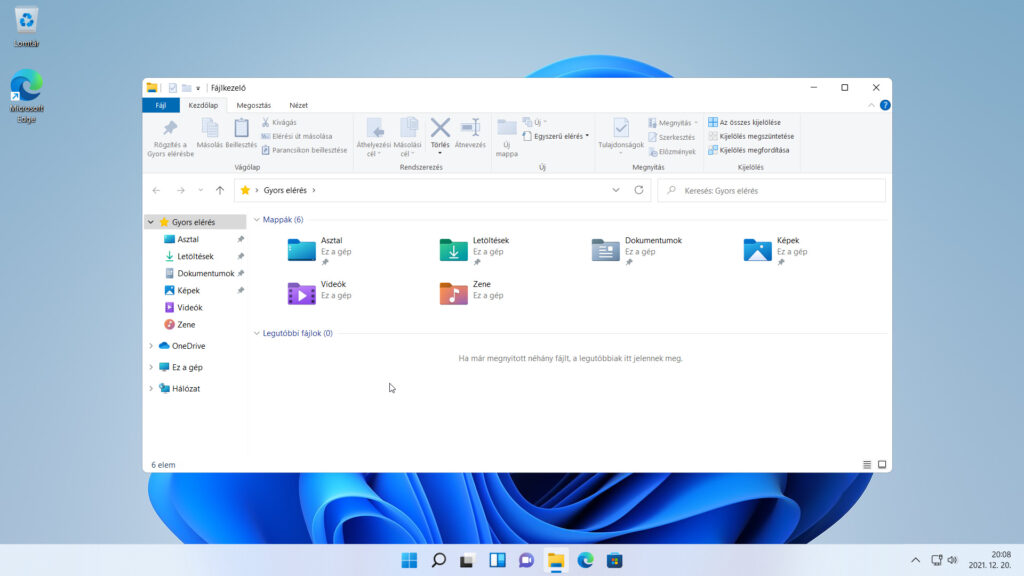Open the Áthelyezési cél move-to button
1024x576 pixels.
[x=374, y=137]
